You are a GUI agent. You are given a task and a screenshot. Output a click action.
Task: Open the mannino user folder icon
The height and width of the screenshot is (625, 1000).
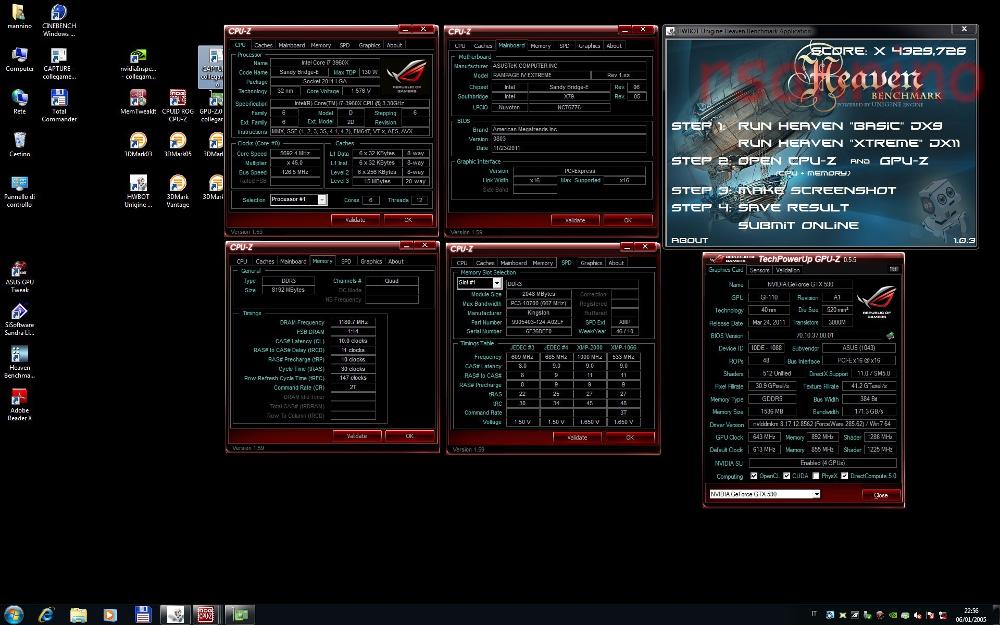click(x=19, y=17)
